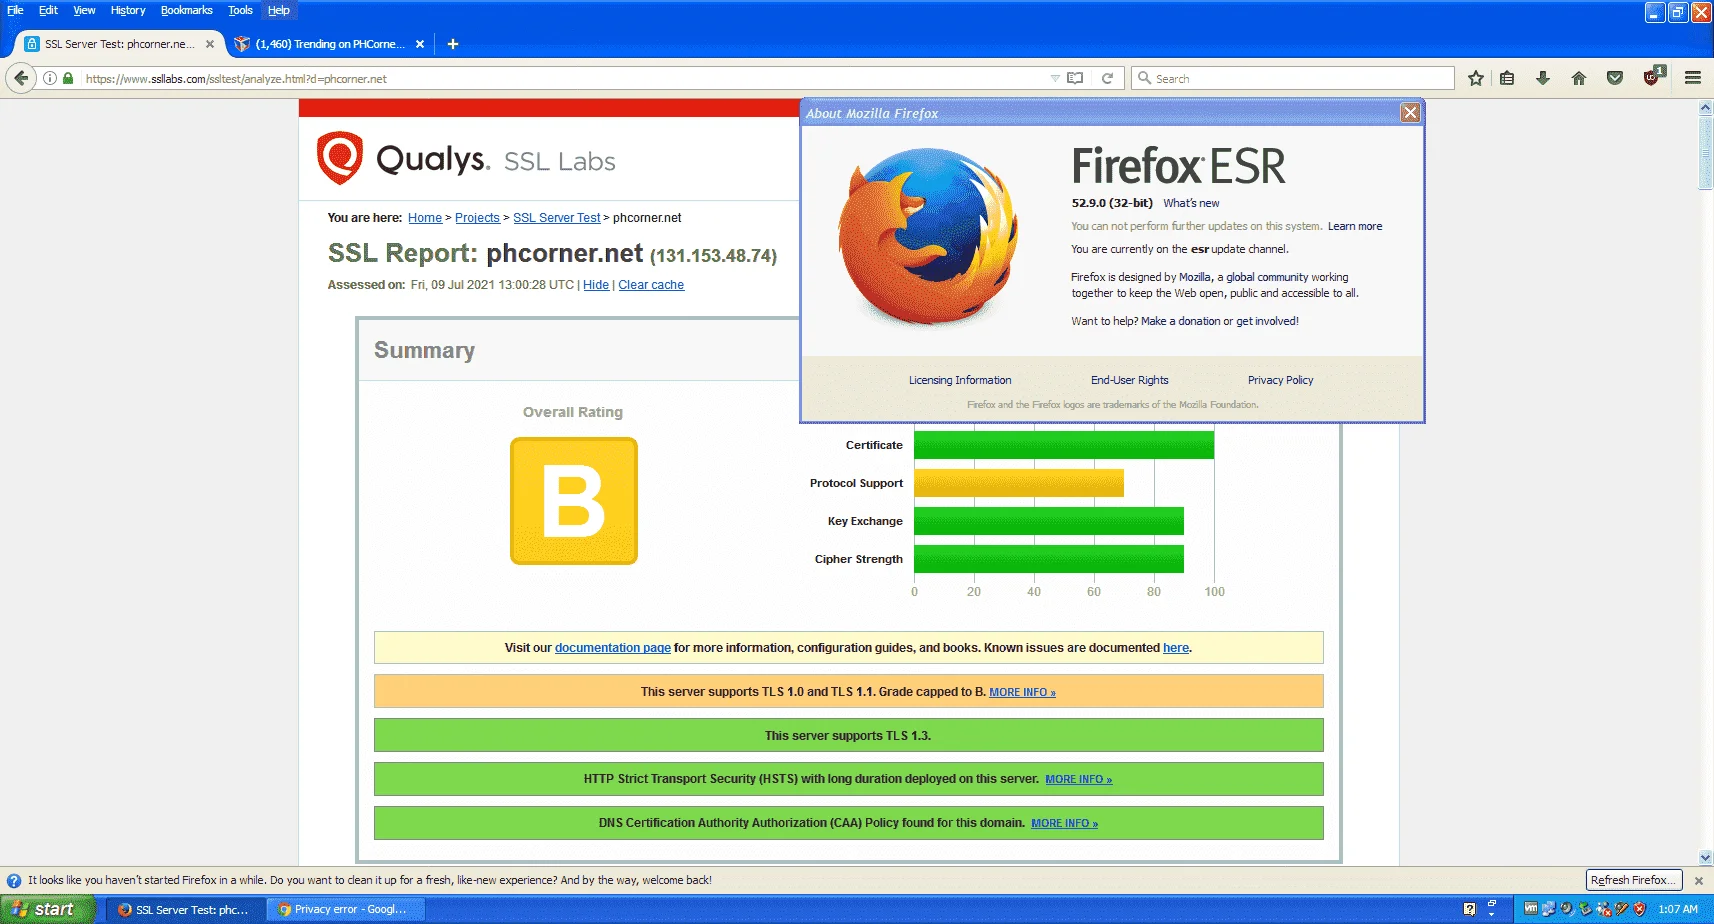Viewport: 1714px width, 924px height.
Task: Open site identity info icon in the address bar
Action: point(50,78)
